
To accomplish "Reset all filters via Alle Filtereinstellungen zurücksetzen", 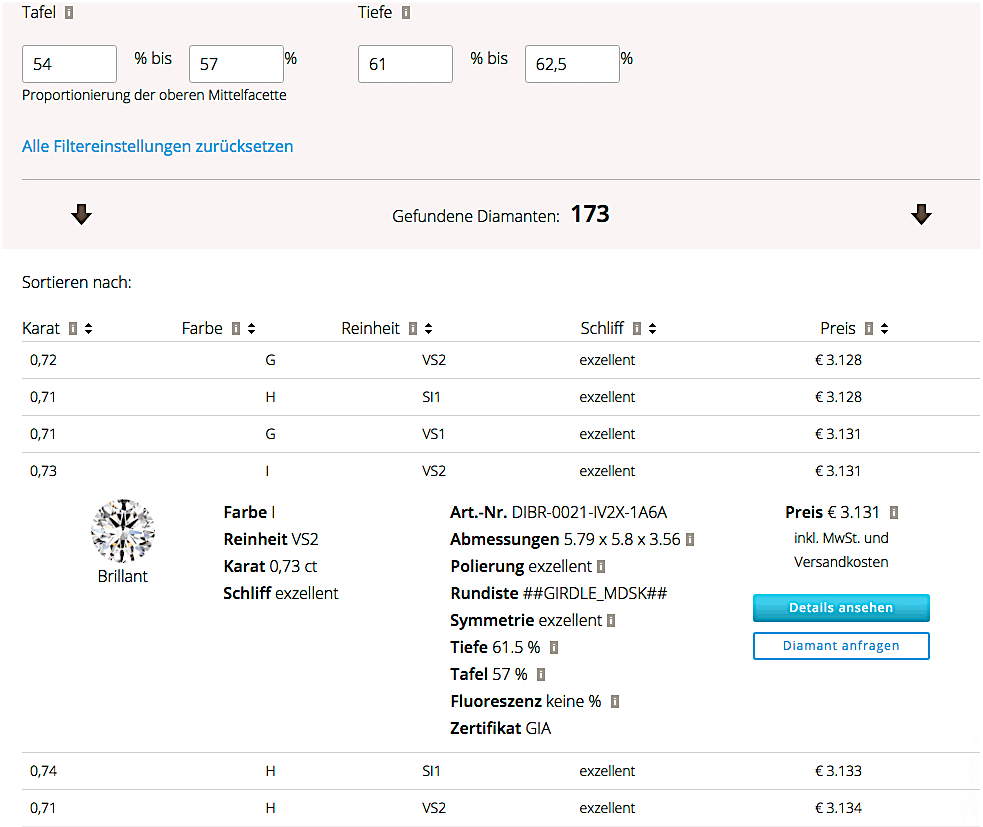I will (157, 146).
